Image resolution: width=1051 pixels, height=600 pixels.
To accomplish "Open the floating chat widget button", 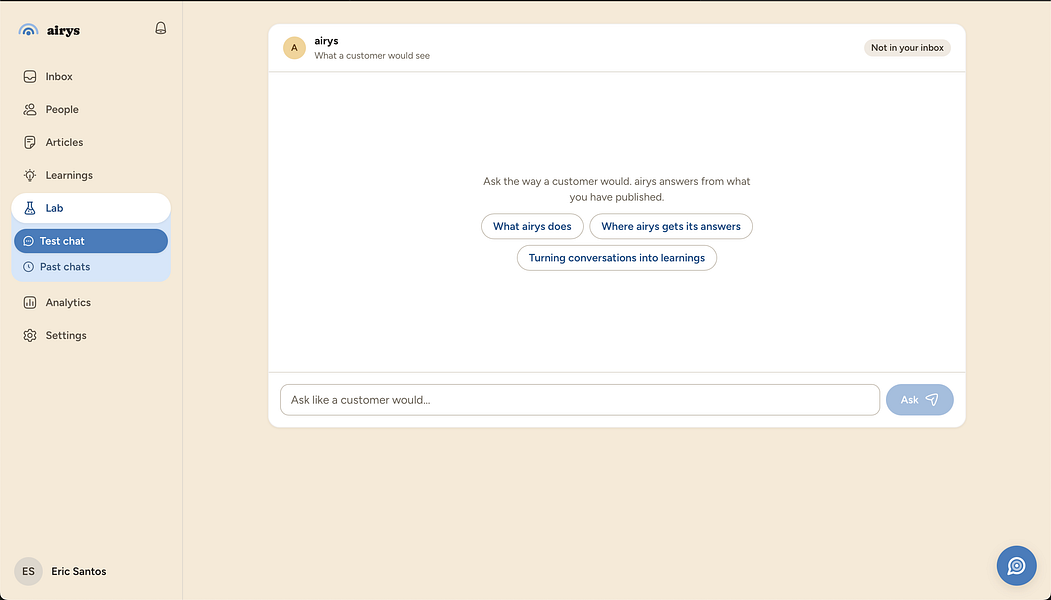I will [x=1016, y=566].
